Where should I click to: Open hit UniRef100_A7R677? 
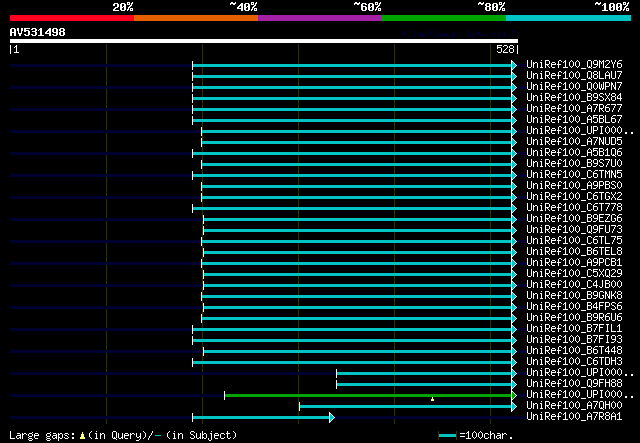574,109
